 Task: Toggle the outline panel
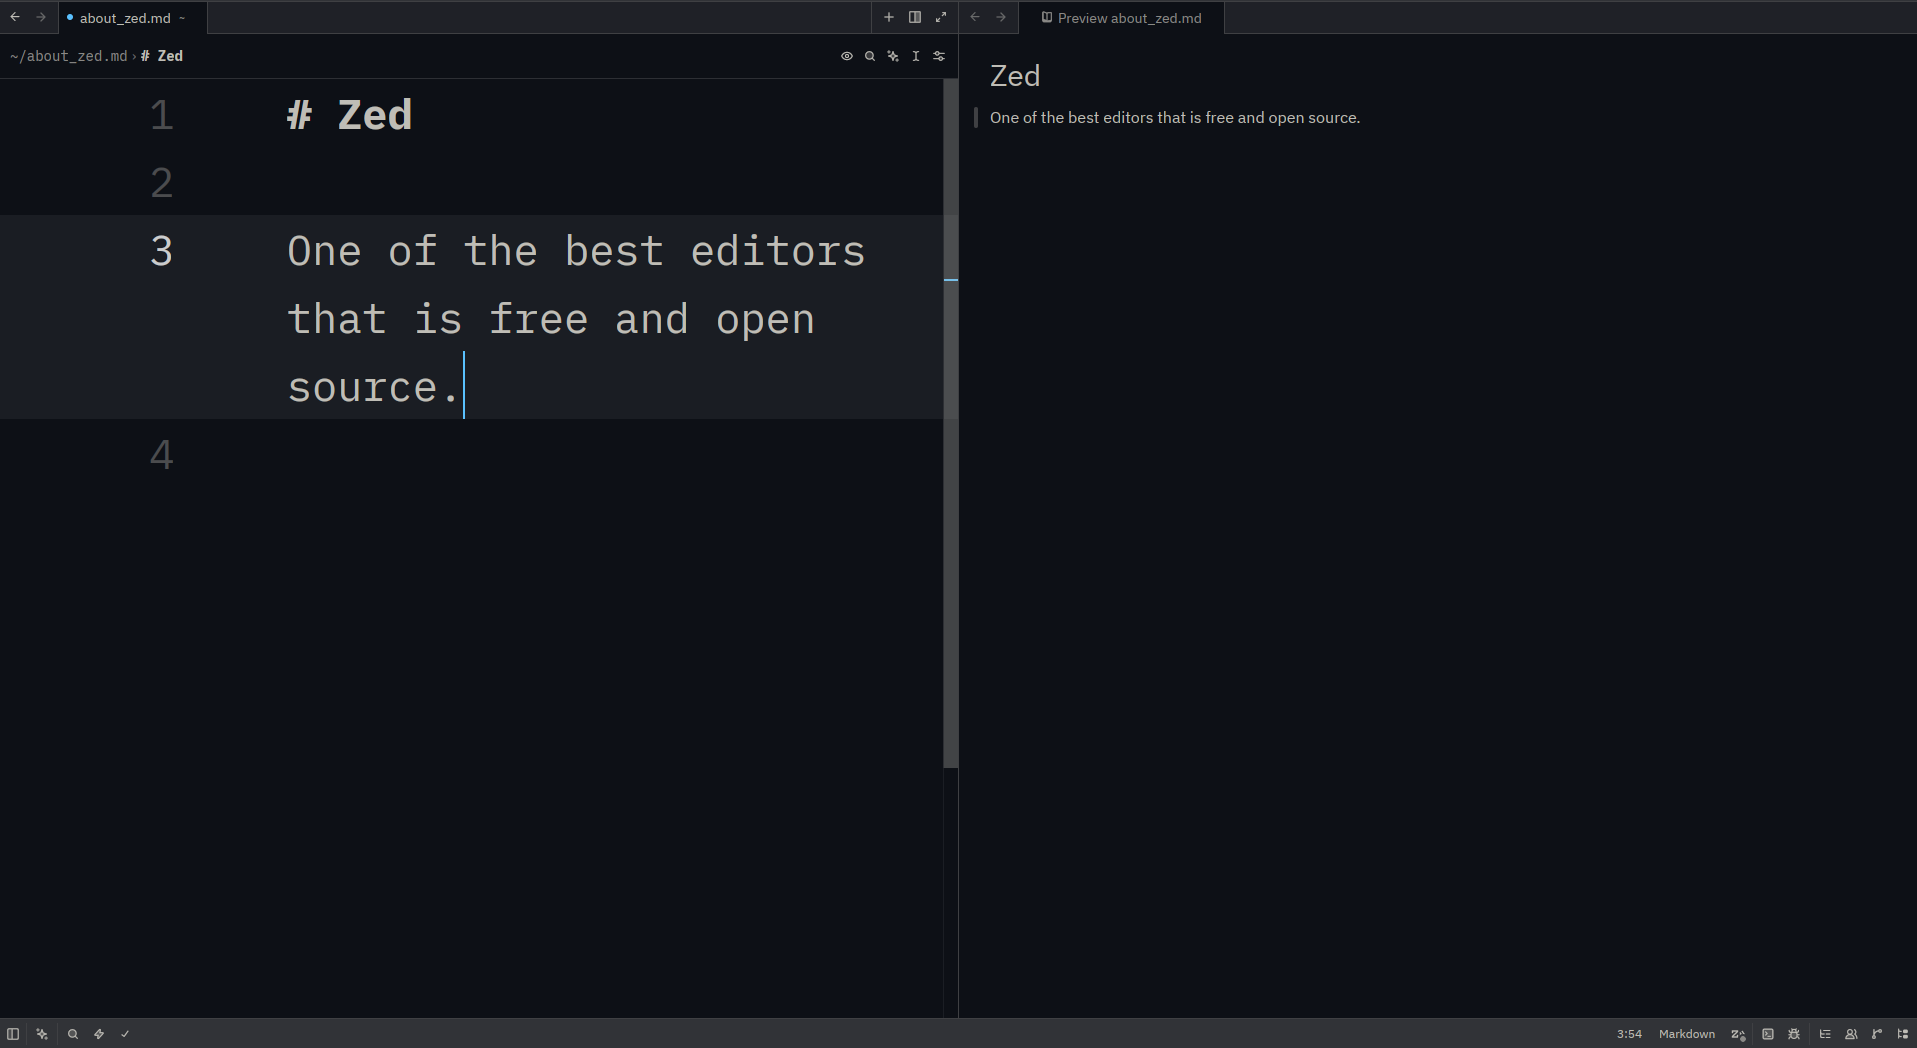tap(1825, 1034)
